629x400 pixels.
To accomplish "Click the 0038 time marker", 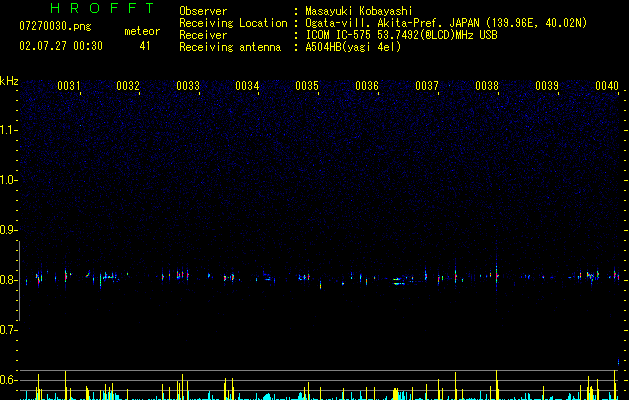I will (x=487, y=86).
